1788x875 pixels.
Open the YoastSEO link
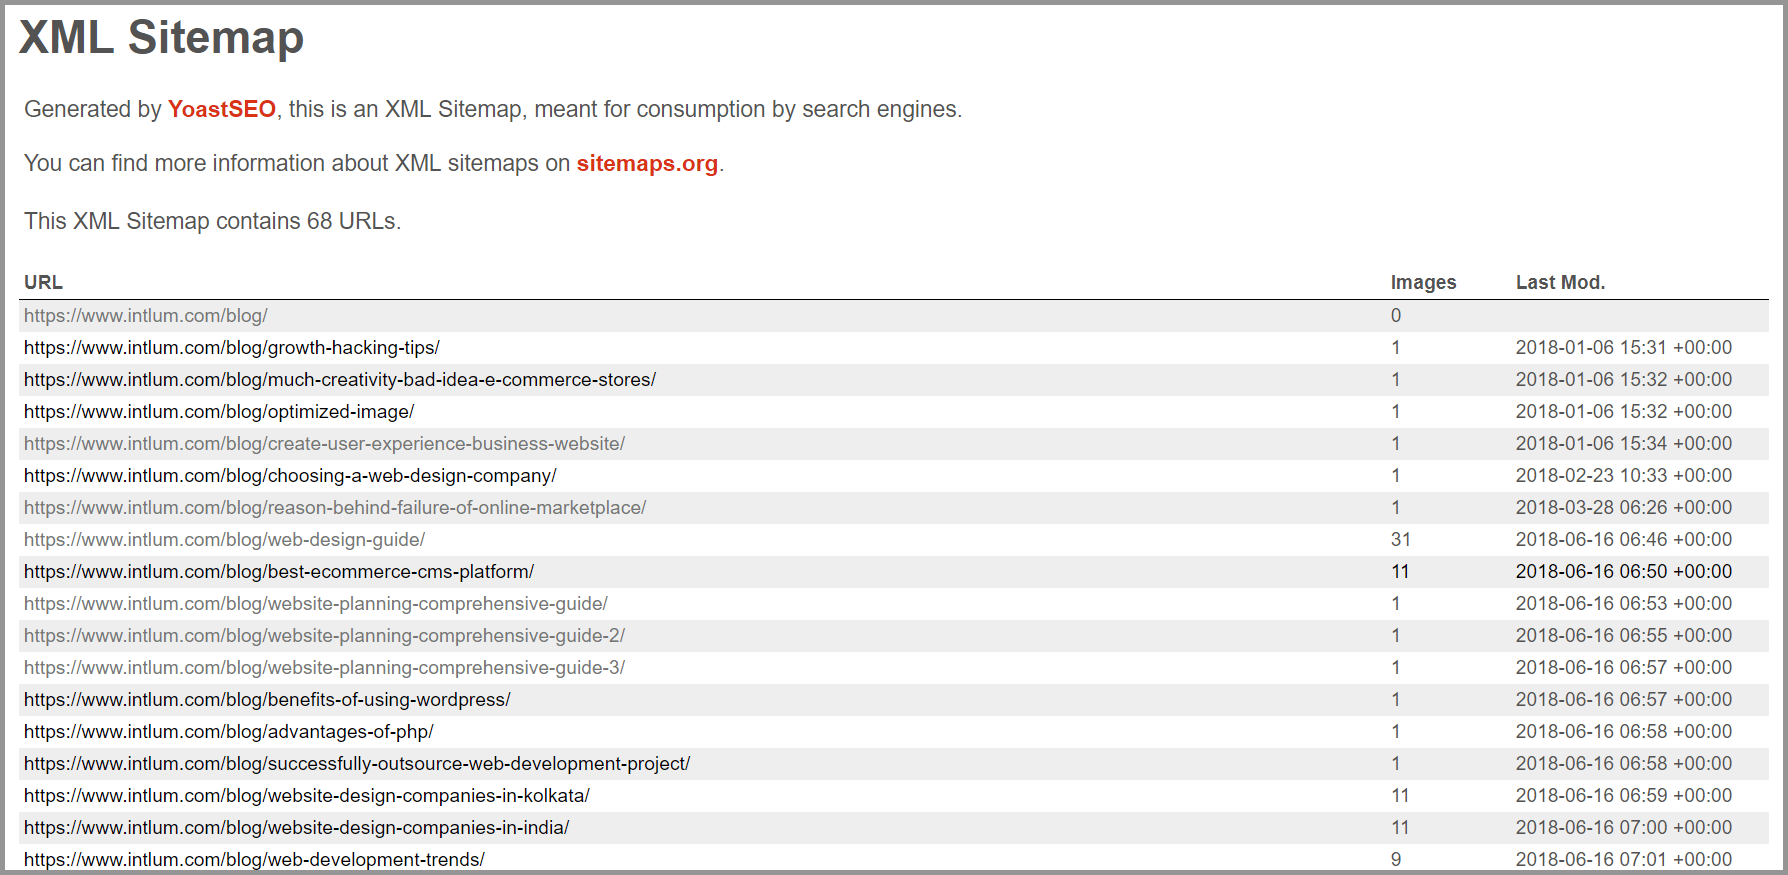pyautogui.click(x=222, y=109)
